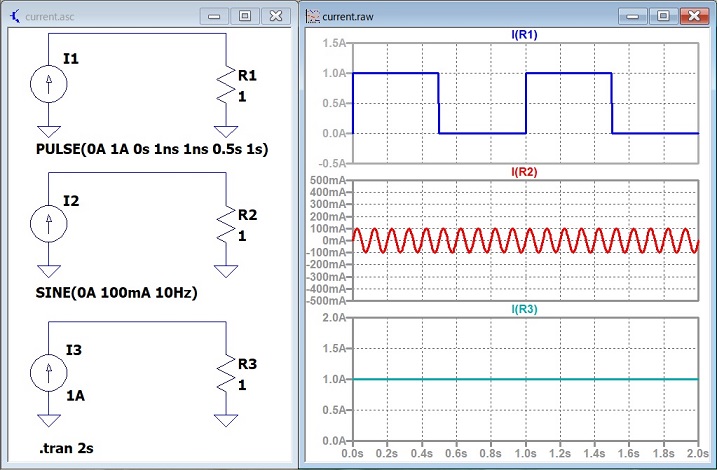Click the .tran 2s simulation directive

tap(66, 448)
